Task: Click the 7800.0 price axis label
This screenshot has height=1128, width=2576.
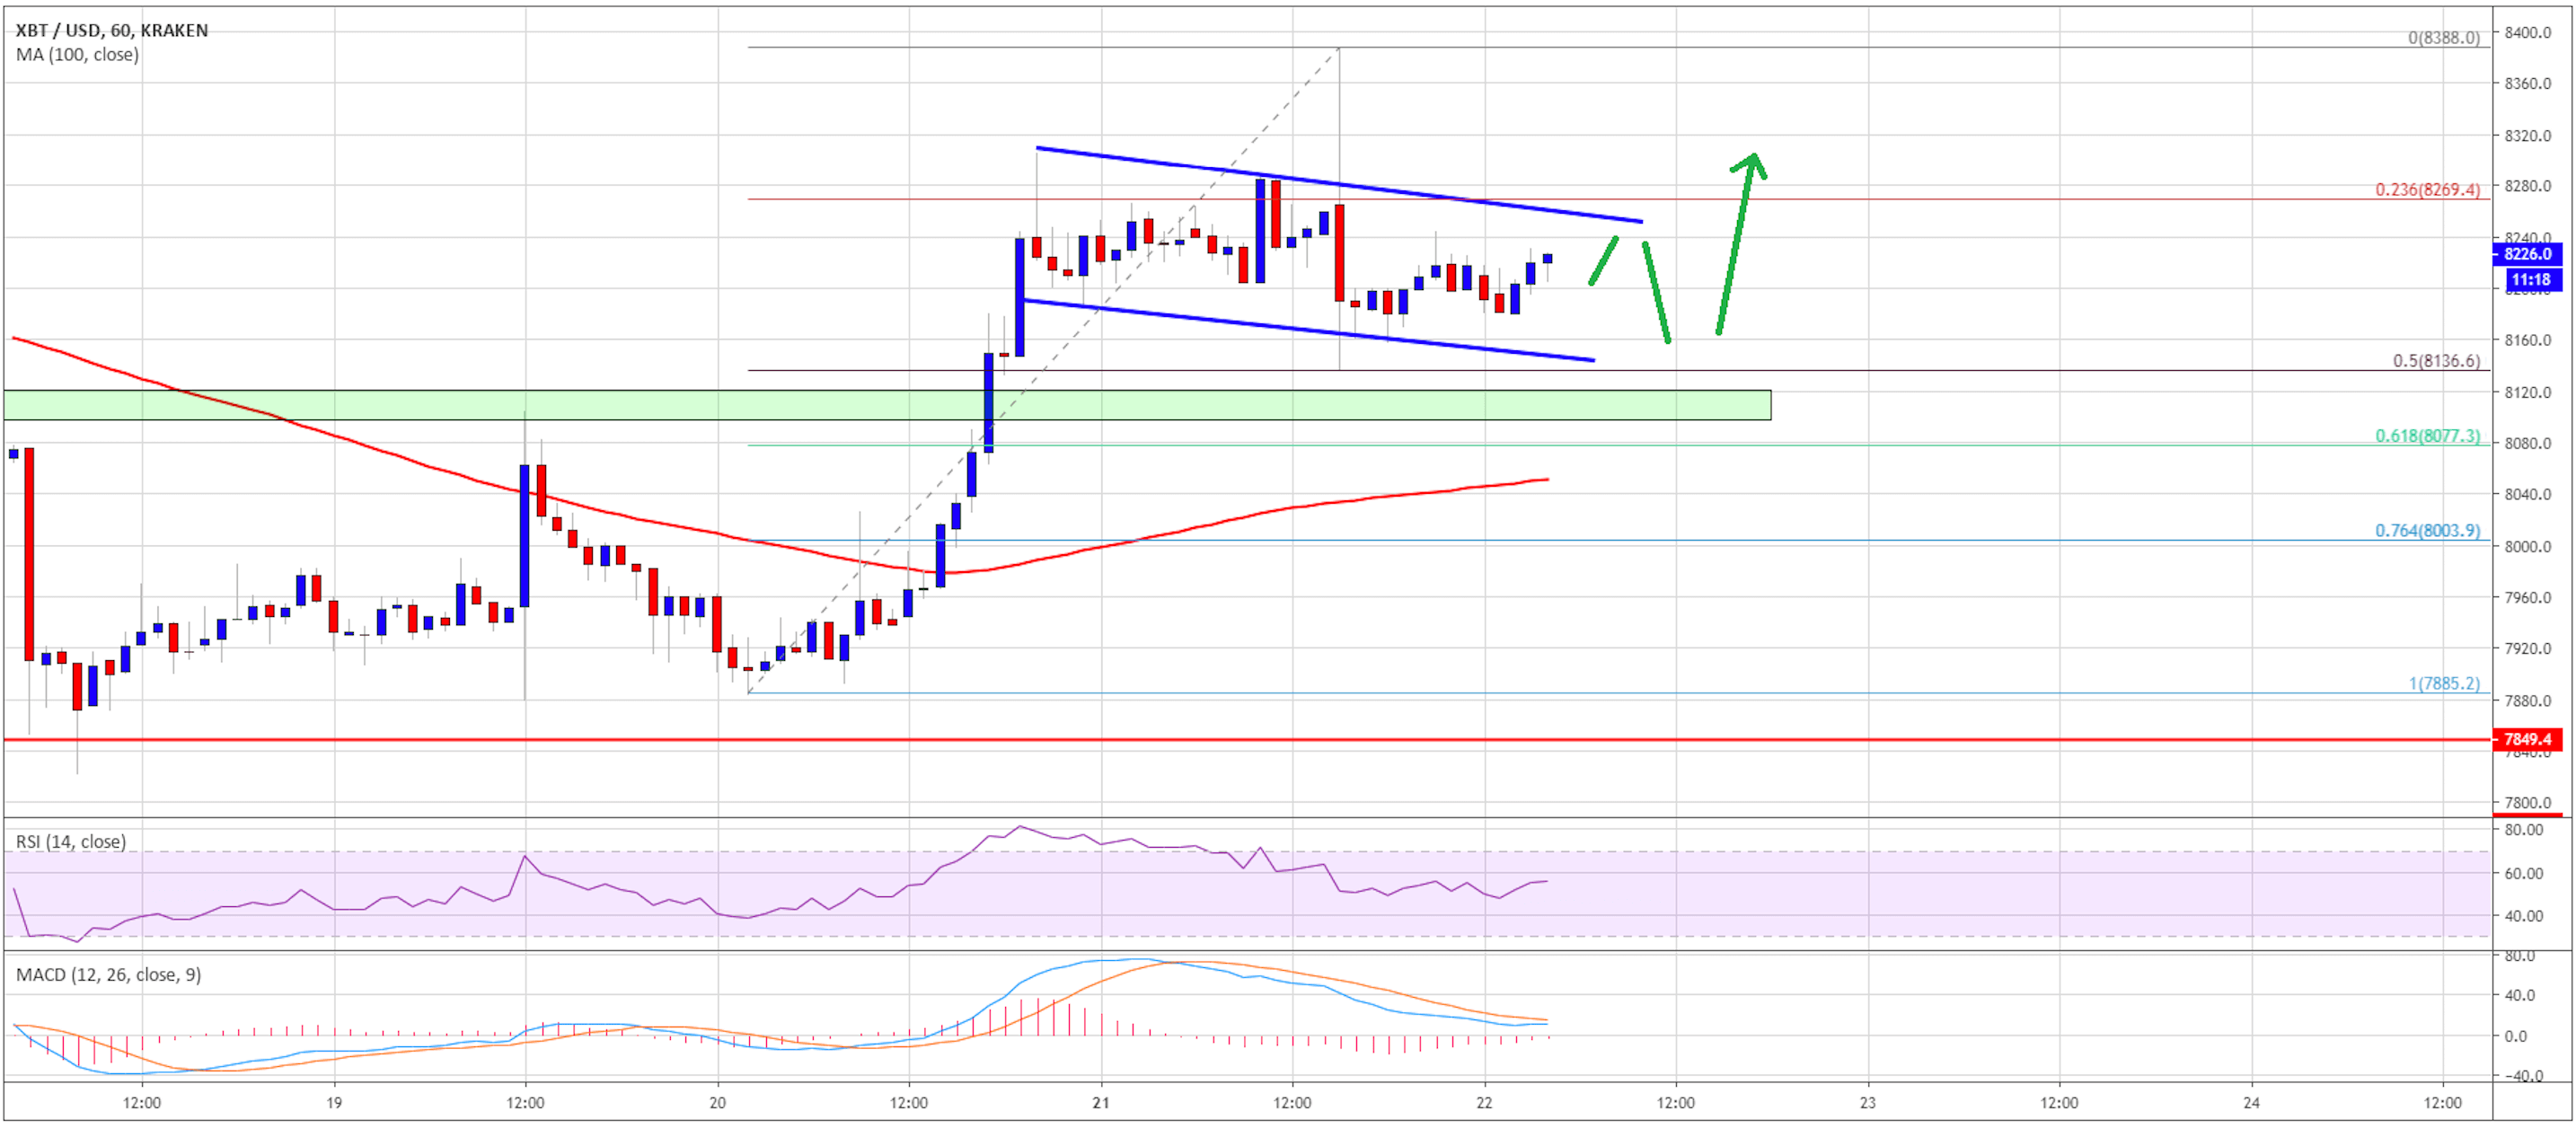Action: tap(2528, 802)
